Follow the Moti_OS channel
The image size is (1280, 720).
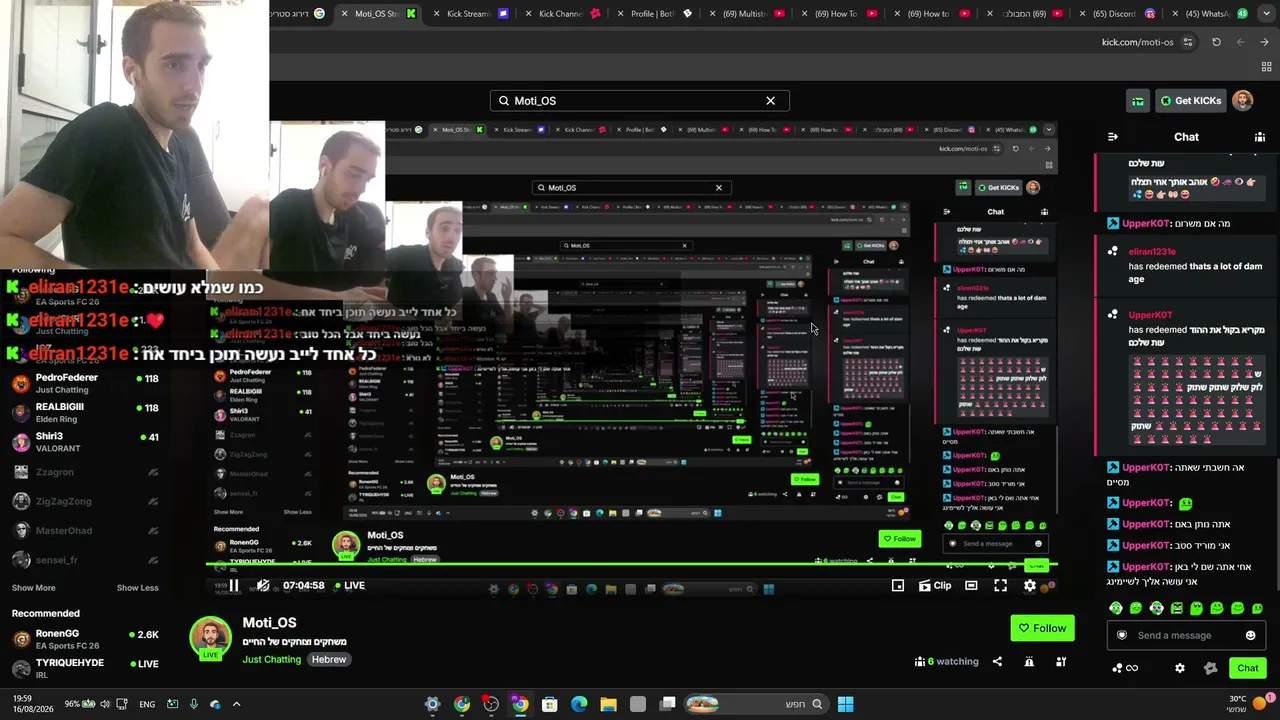pos(1042,628)
